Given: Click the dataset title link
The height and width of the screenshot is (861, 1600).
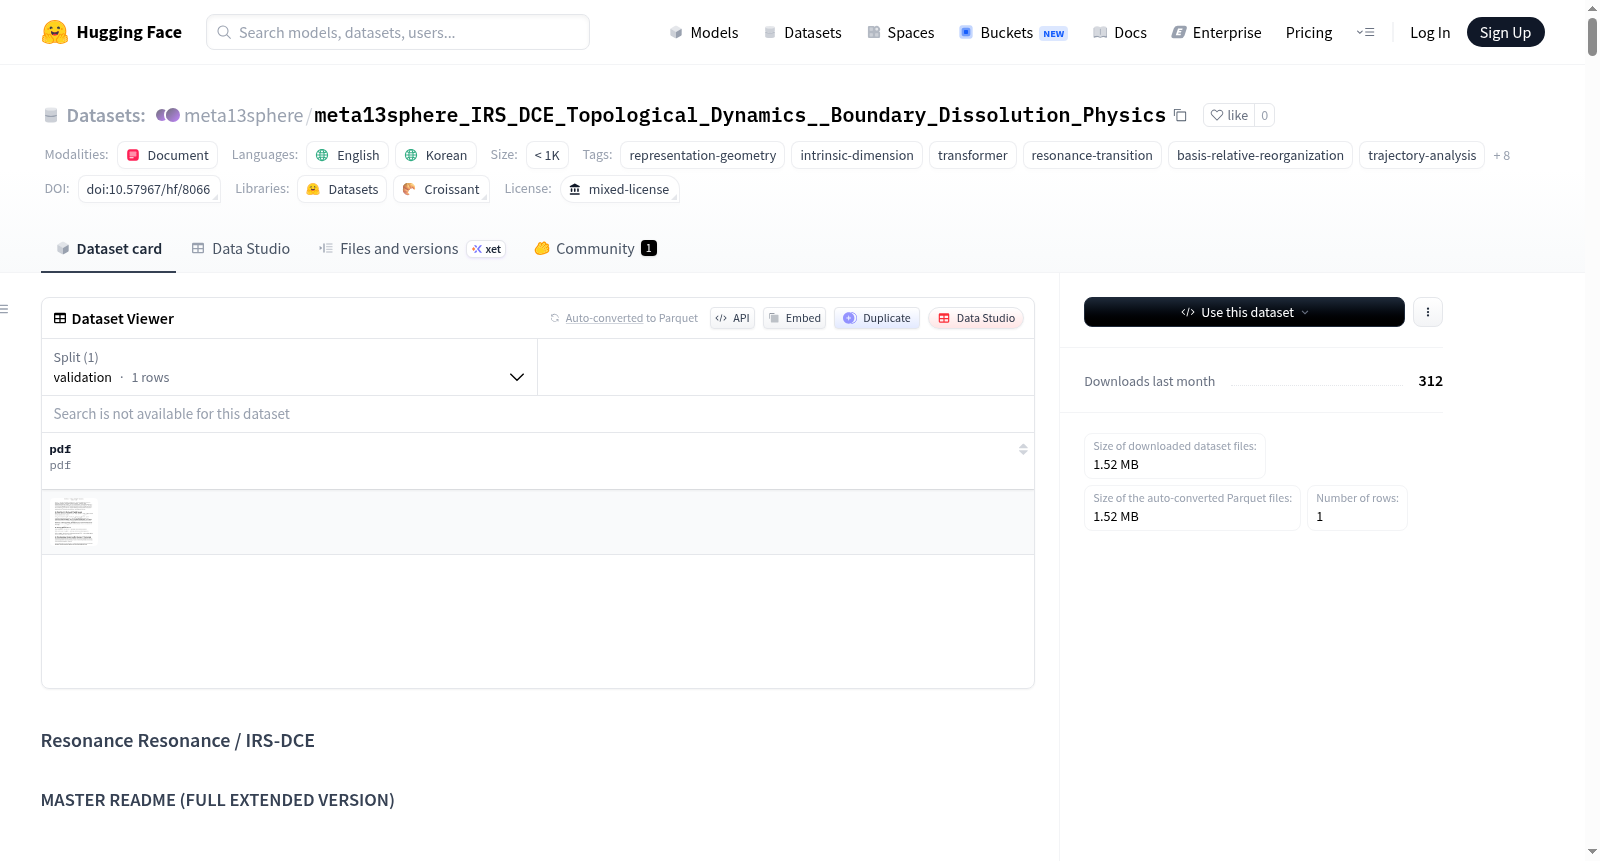Looking at the screenshot, I should point(740,115).
